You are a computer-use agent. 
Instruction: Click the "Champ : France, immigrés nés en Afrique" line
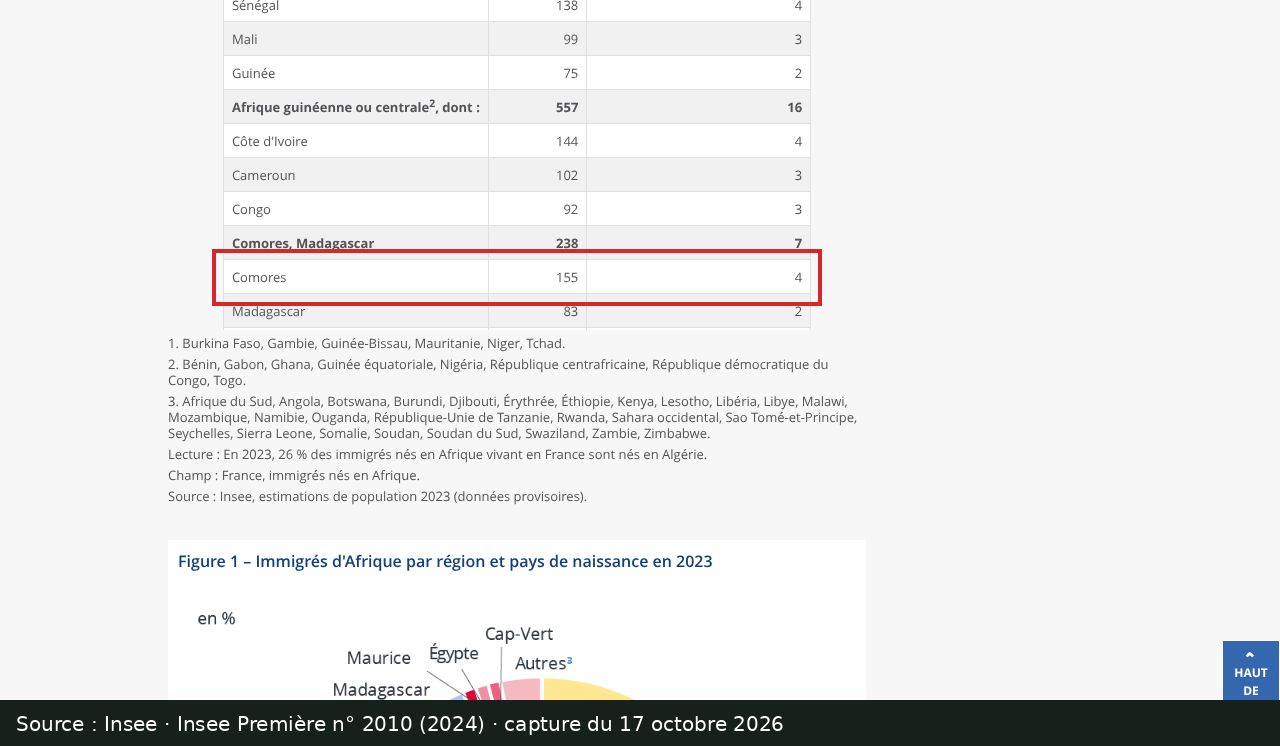pyautogui.click(x=294, y=475)
